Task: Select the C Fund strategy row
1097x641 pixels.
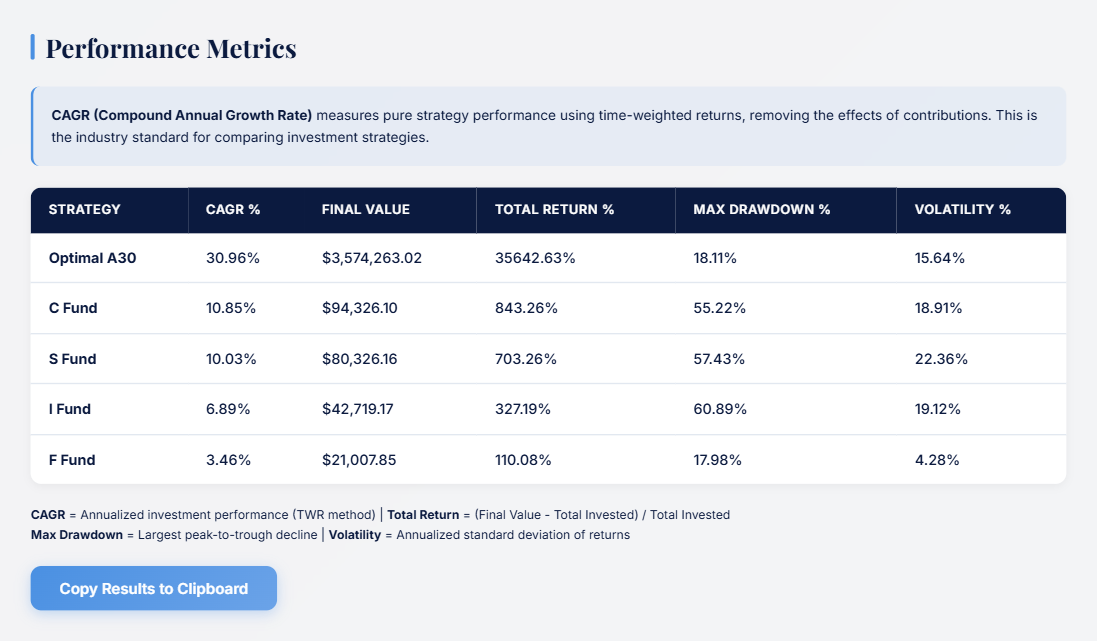Action: click(x=73, y=308)
